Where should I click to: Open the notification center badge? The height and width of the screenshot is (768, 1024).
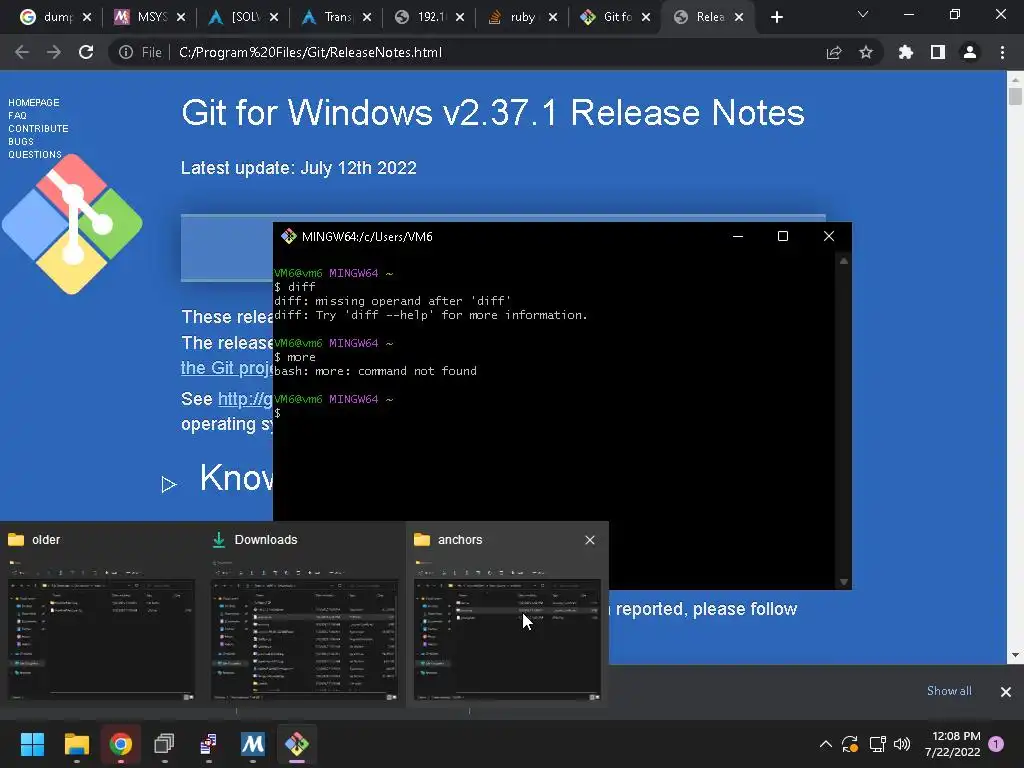(996, 744)
